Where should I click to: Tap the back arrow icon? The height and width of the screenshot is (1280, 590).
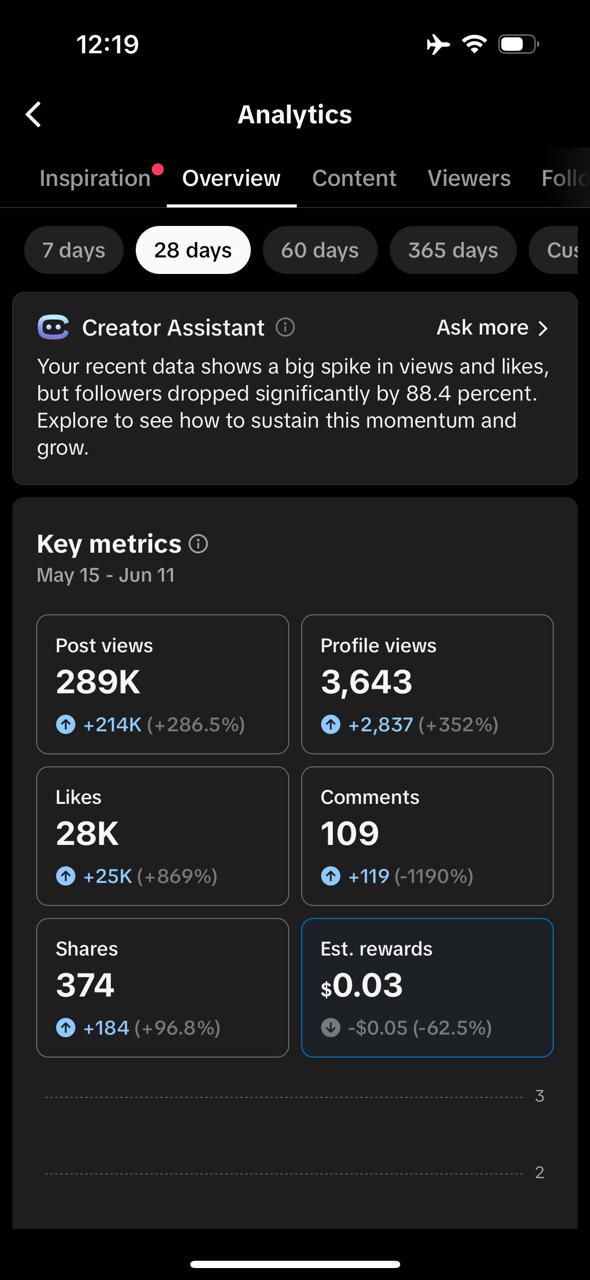[x=33, y=114]
